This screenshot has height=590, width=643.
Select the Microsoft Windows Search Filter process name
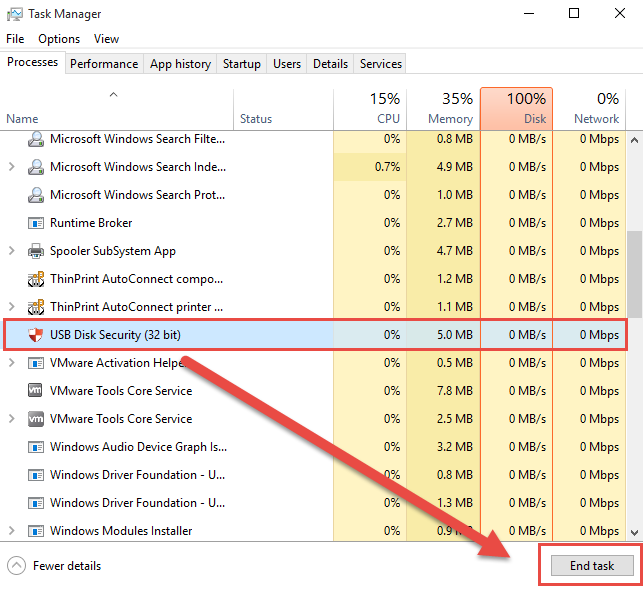(x=137, y=139)
